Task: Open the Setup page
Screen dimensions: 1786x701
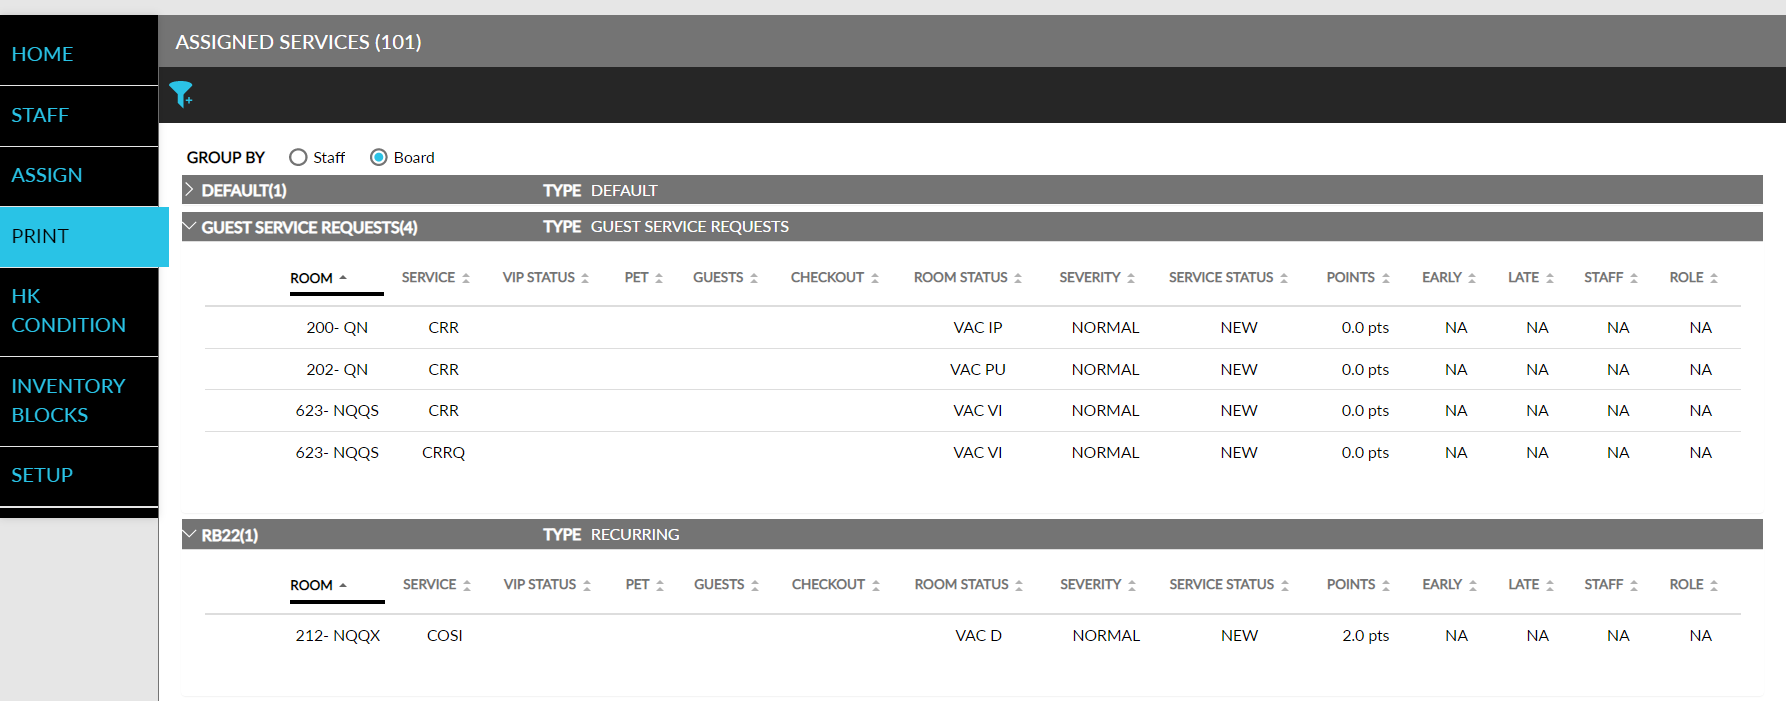Action: pos(42,475)
